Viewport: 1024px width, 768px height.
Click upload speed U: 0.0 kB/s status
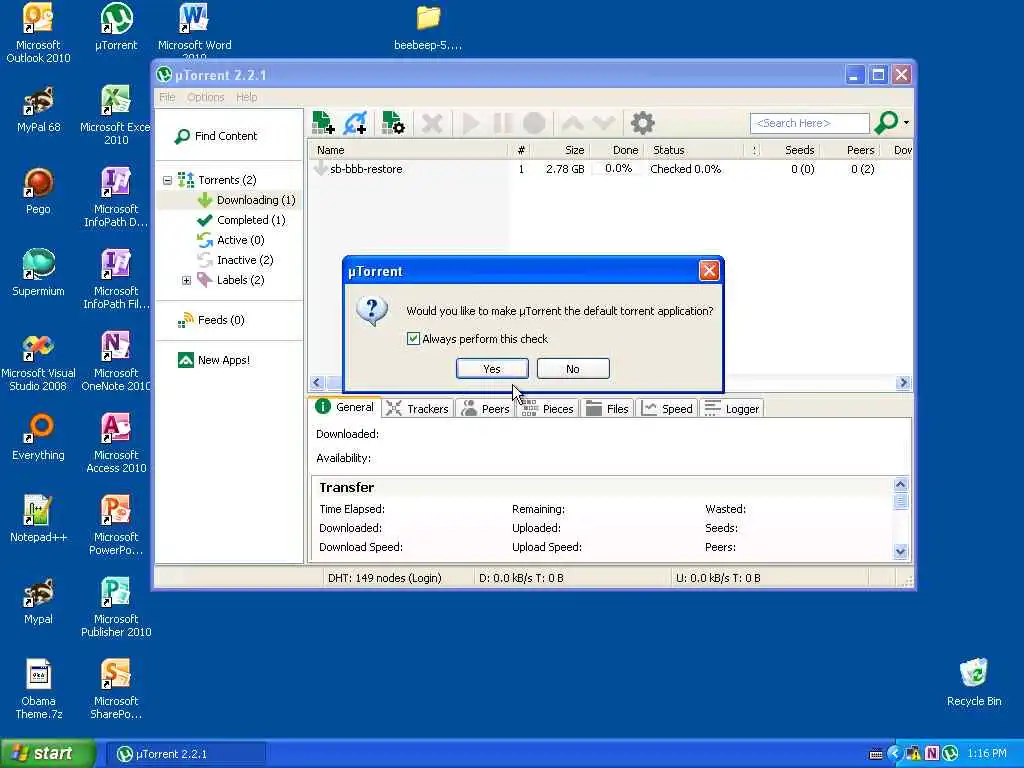[718, 578]
